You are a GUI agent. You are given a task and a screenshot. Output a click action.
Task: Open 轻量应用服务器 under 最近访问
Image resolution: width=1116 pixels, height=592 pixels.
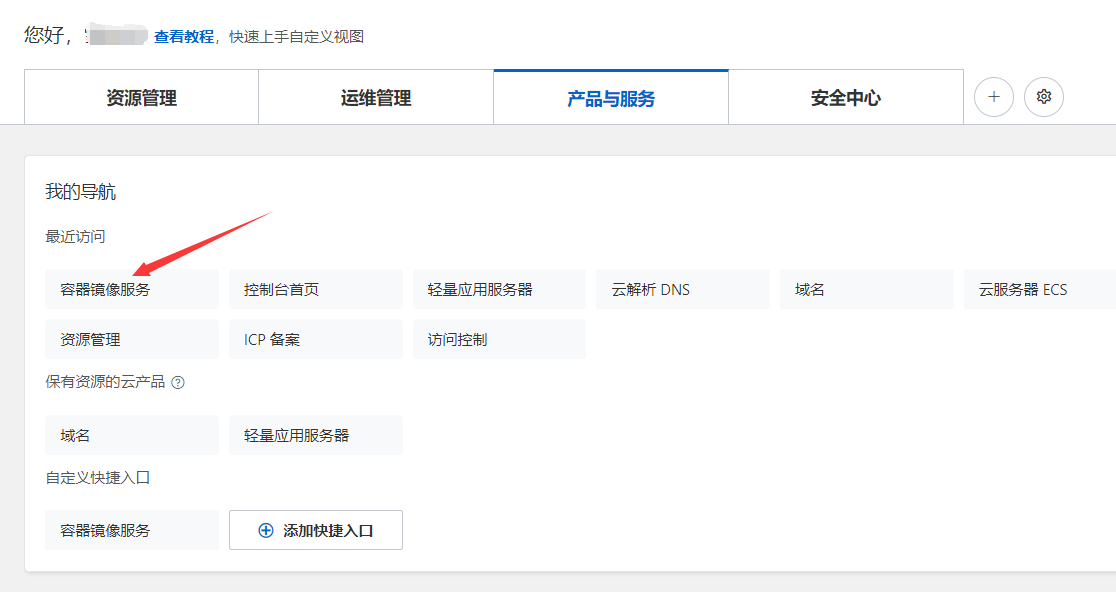click(x=499, y=289)
